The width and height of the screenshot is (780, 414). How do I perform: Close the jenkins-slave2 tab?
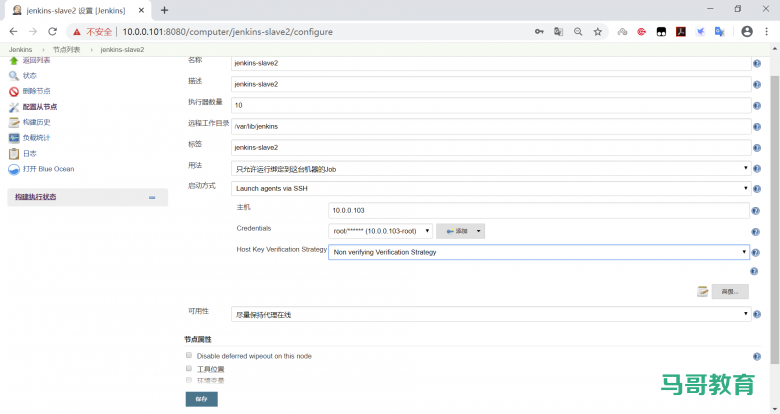coord(141,10)
